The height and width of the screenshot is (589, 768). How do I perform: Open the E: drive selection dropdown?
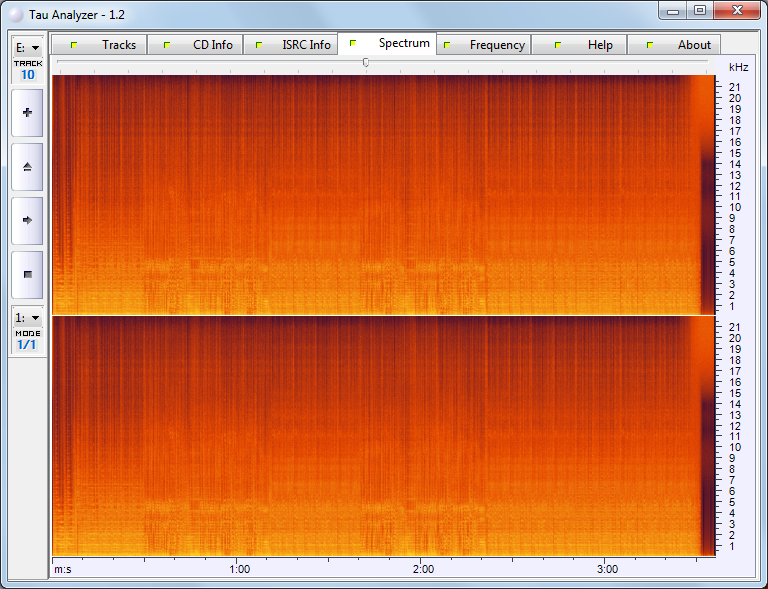pos(28,47)
